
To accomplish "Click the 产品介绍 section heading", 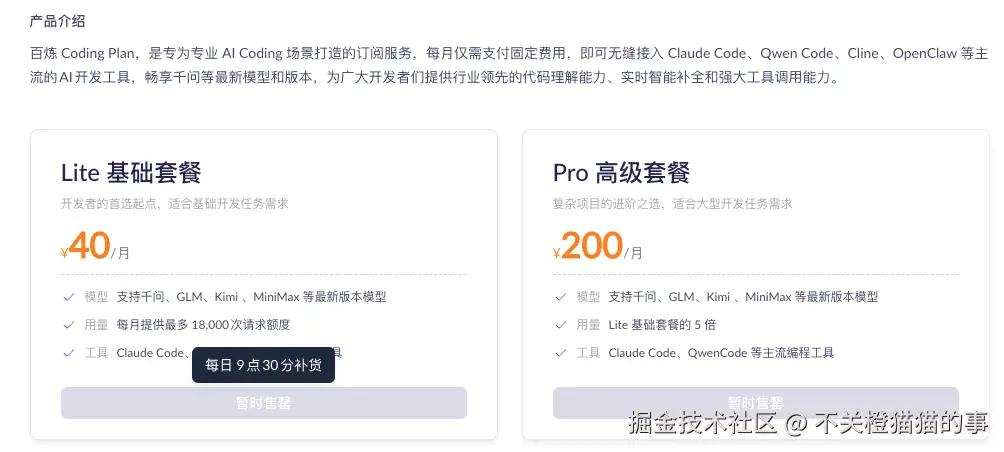I will click(x=57, y=20).
